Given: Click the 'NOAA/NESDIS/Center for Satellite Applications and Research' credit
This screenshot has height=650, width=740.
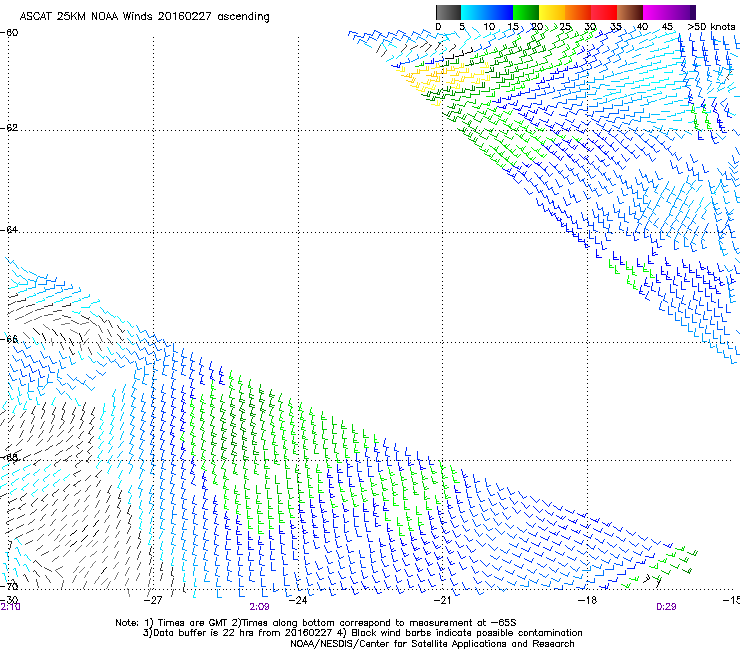Looking at the screenshot, I should [432, 644].
